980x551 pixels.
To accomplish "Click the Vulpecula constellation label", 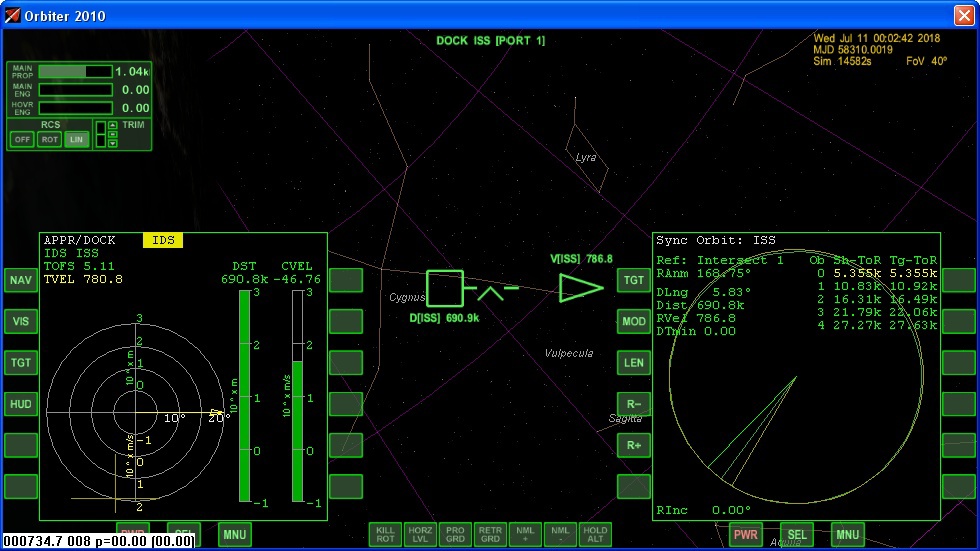I will point(569,354).
